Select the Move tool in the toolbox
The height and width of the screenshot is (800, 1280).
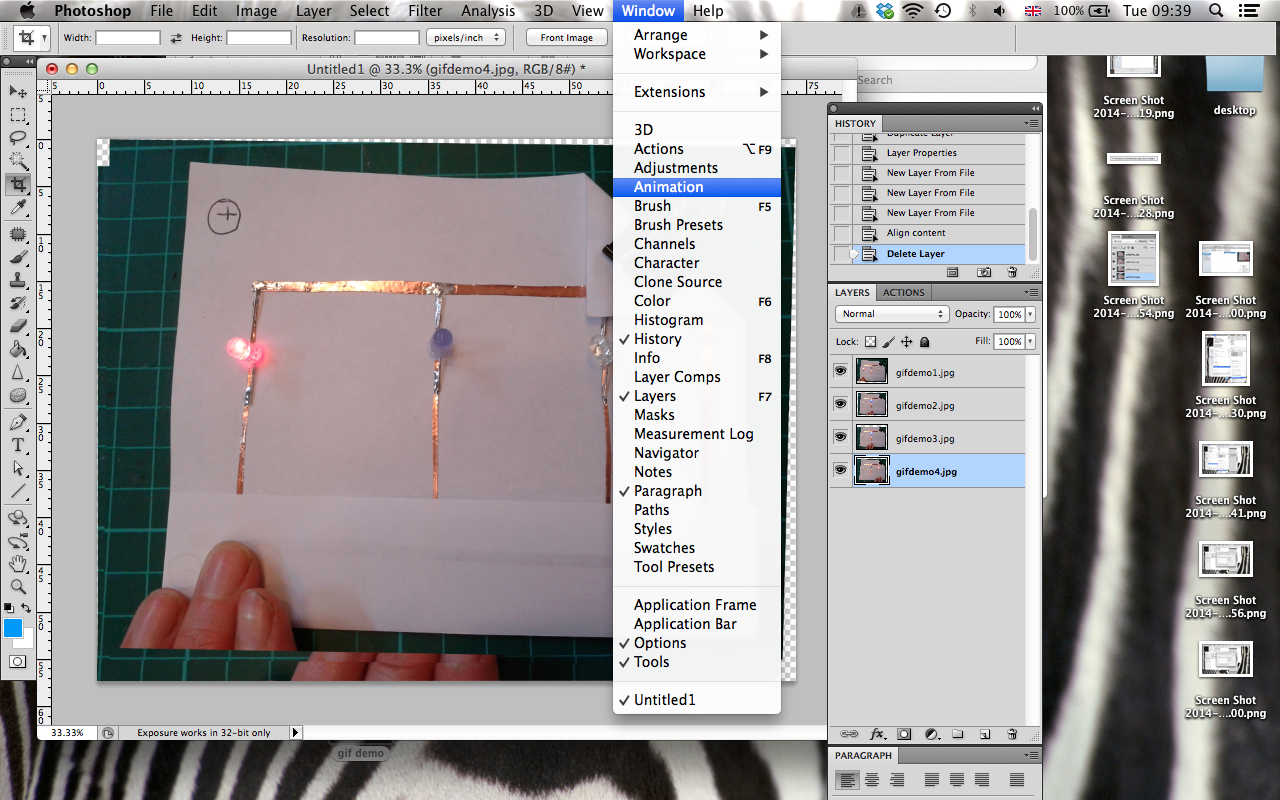pyautogui.click(x=18, y=92)
